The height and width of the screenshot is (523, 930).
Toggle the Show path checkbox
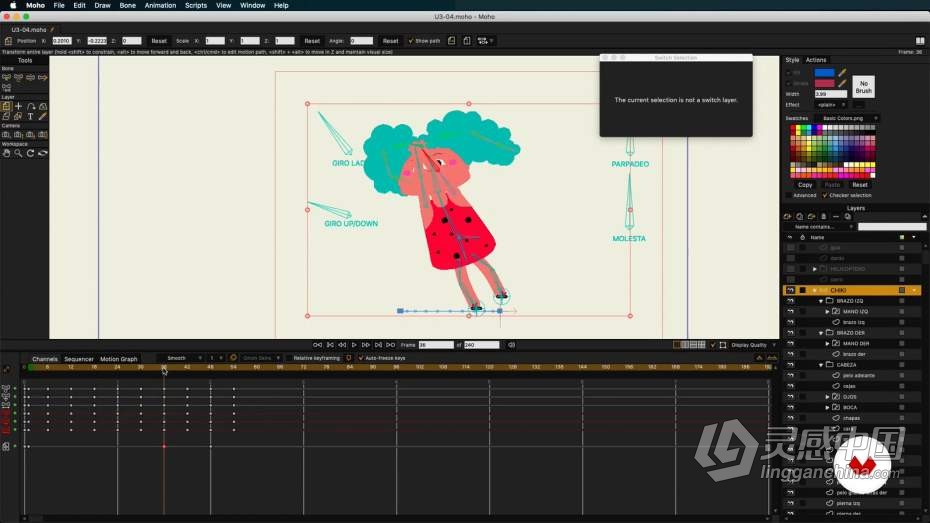tap(410, 41)
